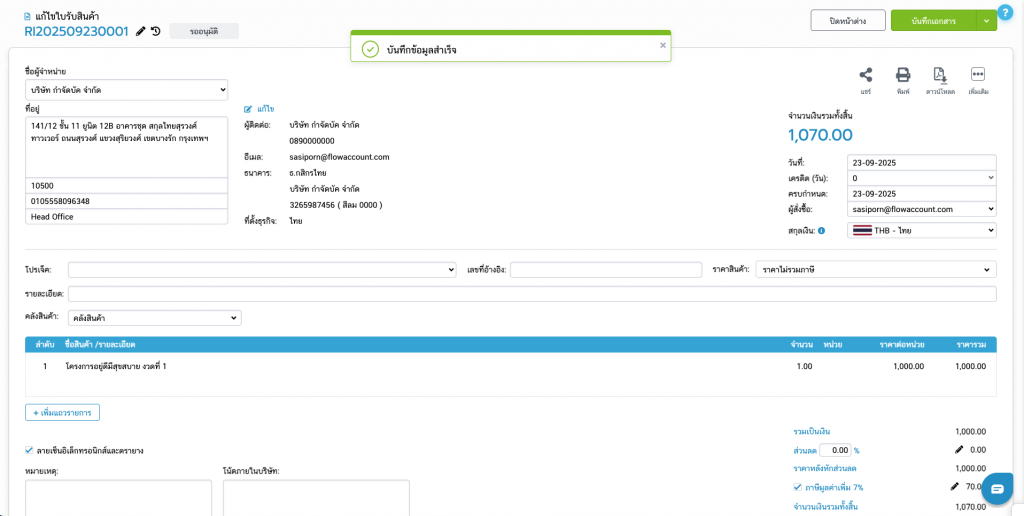Screen dimensions: 1024x516
Task: Open the THB currency dropdown
Action: (921, 231)
